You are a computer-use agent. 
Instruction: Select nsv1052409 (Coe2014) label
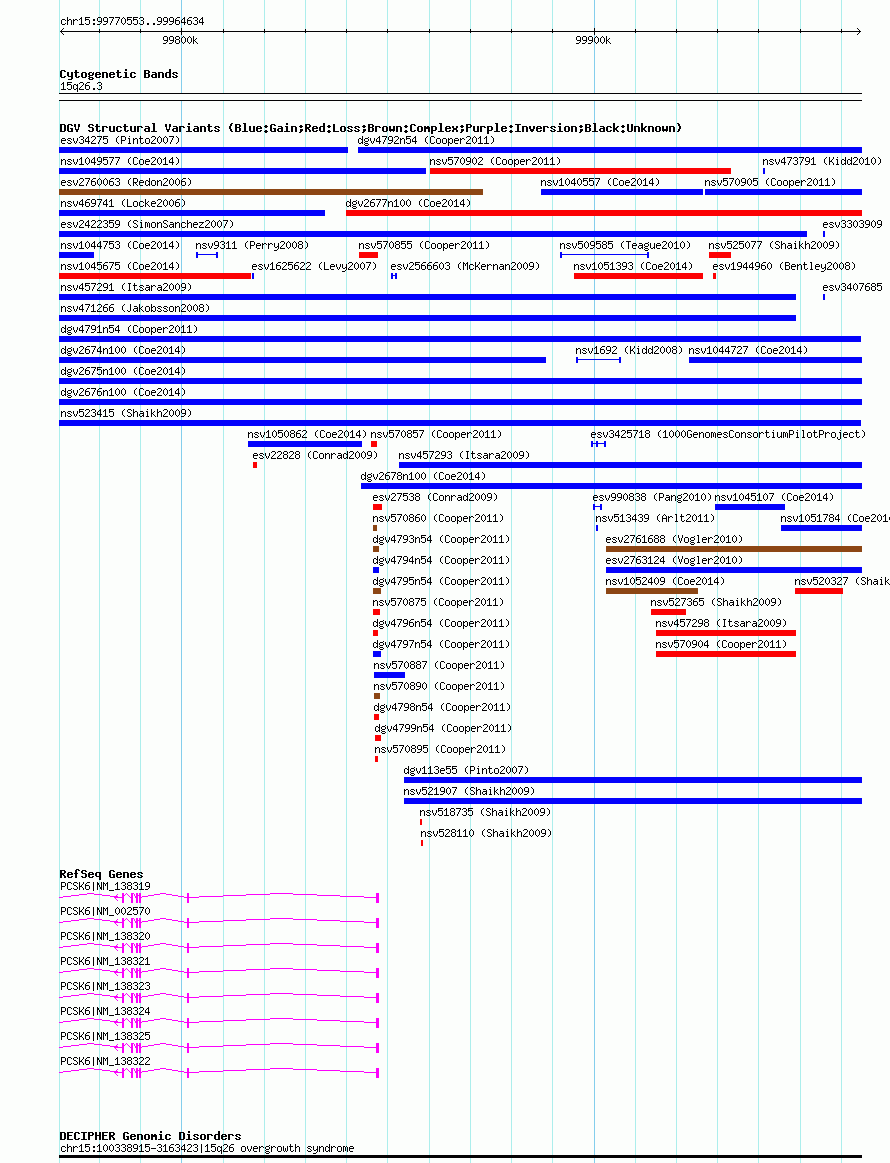click(665, 581)
